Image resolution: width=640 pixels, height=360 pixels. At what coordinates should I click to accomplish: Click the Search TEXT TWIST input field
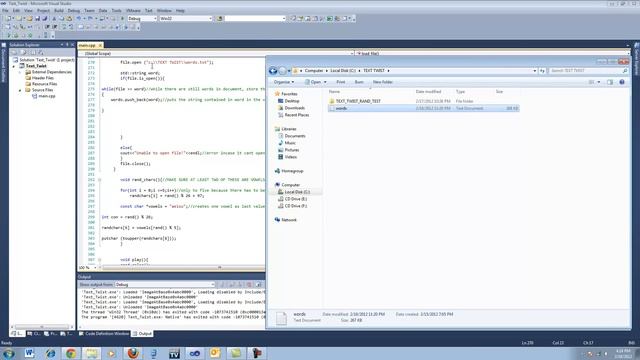click(x=588, y=71)
